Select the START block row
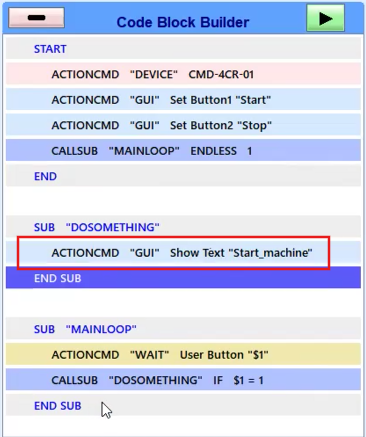The image size is (366, 437). click(x=183, y=49)
